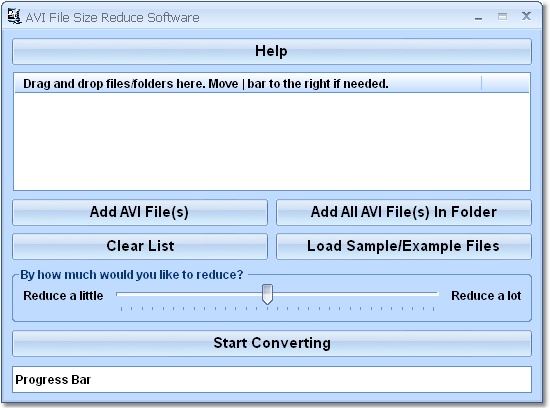The height and width of the screenshot is (410, 550).
Task: Click the Reduce a lot label
Action: tap(486, 296)
